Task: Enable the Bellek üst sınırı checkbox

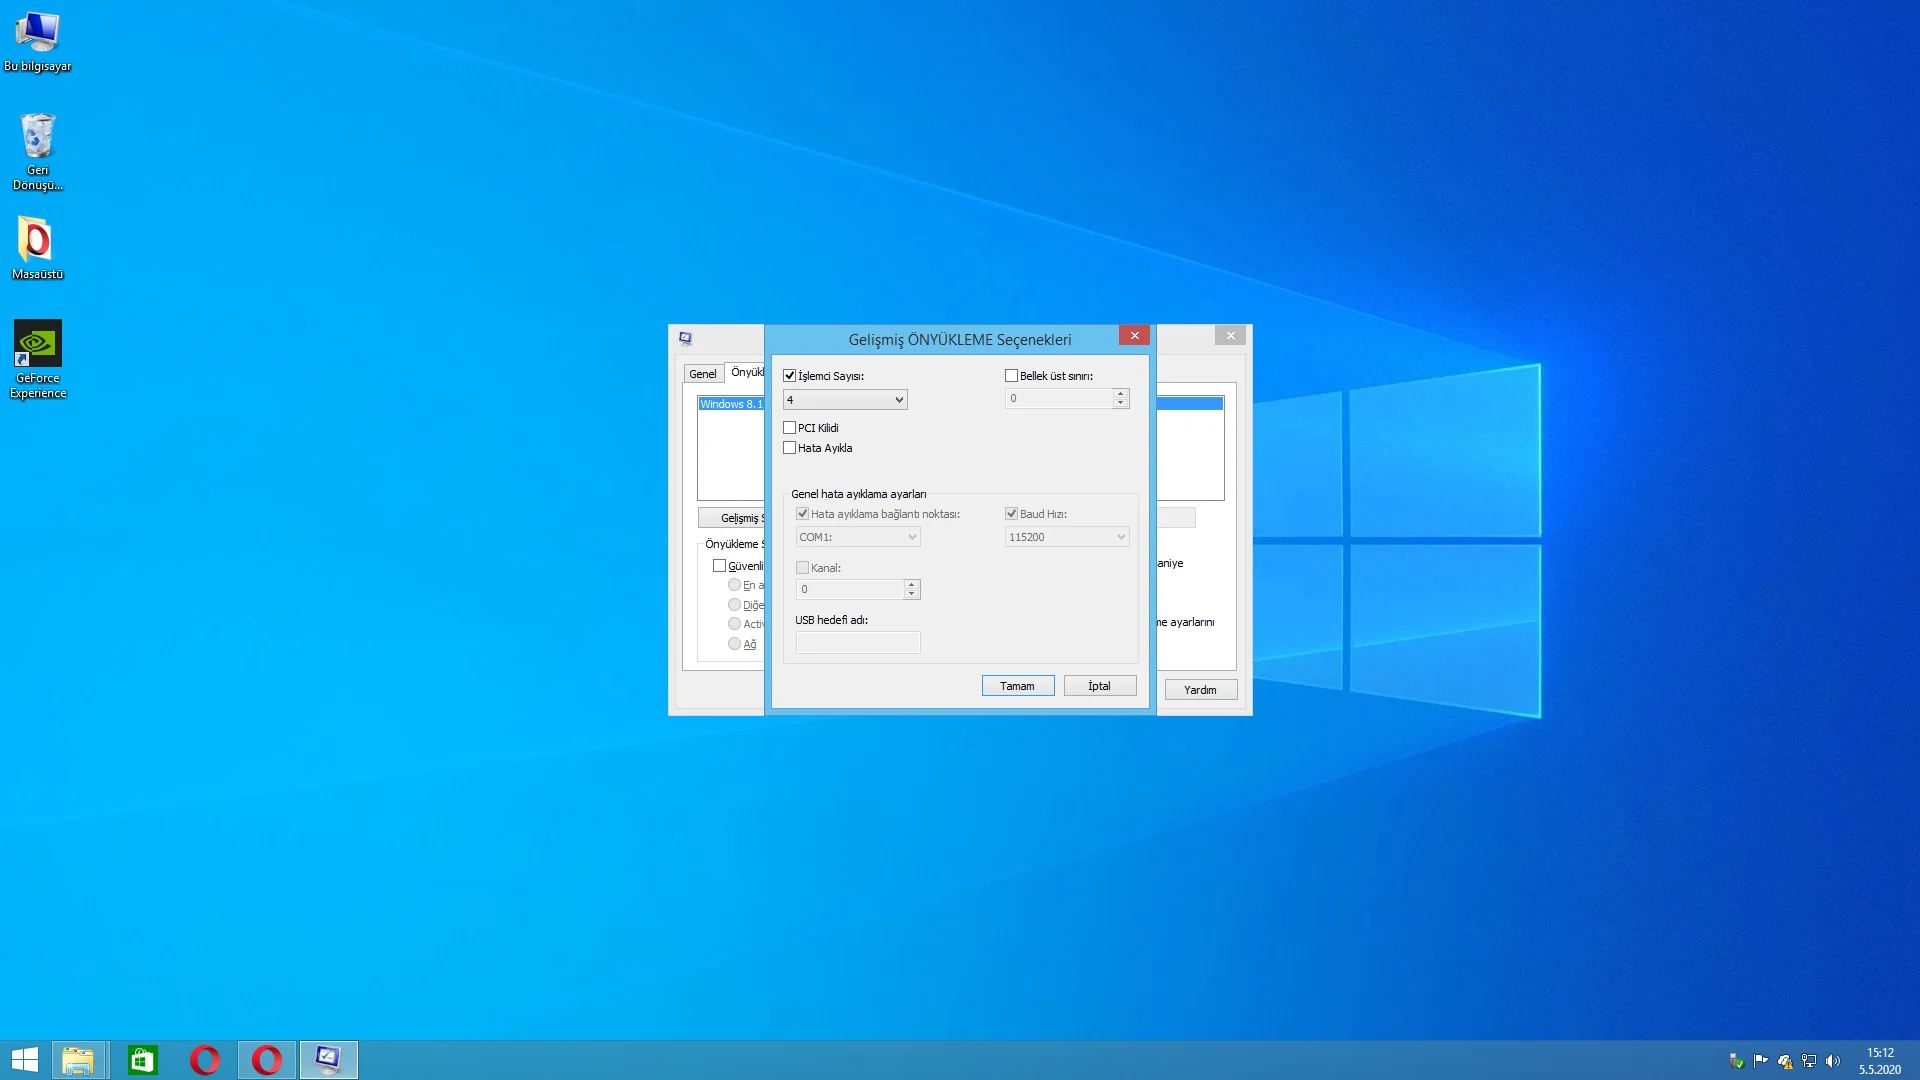Action: pos(1011,376)
